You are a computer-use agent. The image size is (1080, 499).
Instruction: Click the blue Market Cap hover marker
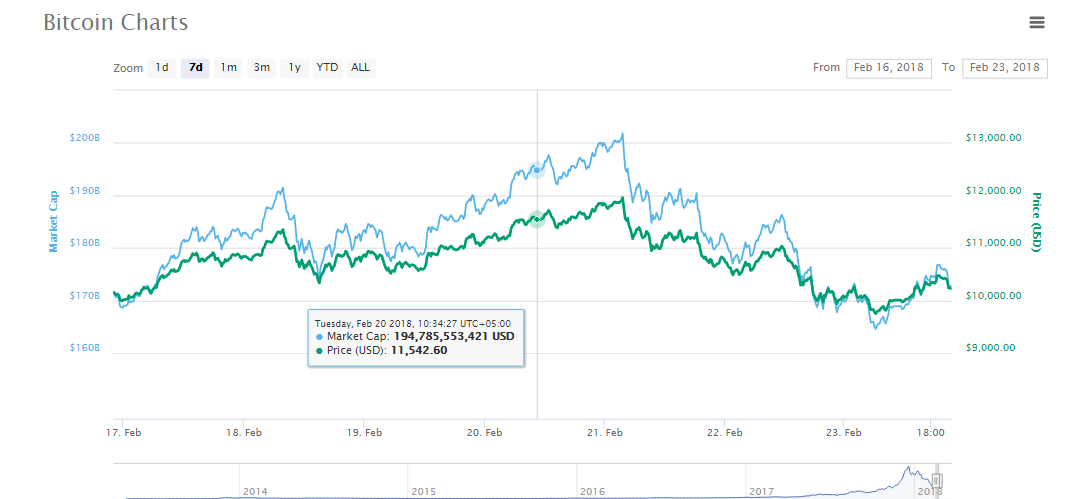pyautogui.click(x=537, y=170)
